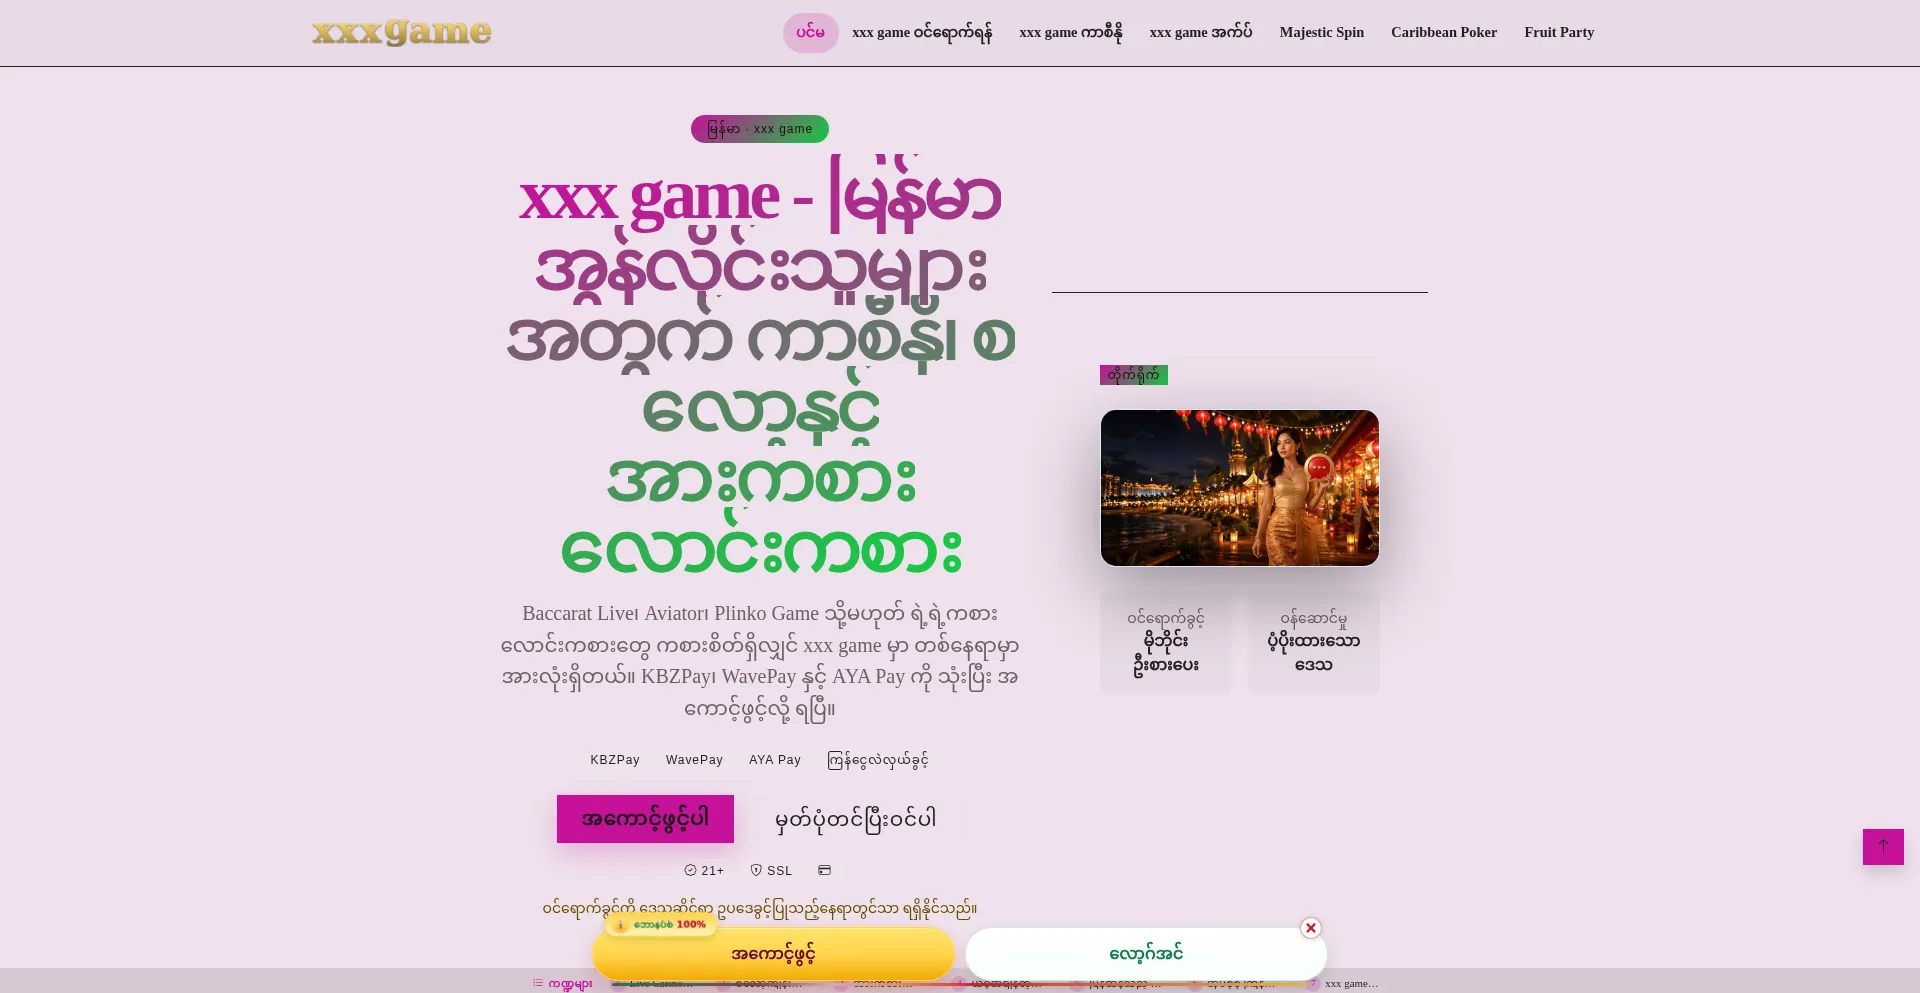Close the floating signup bar

(x=1311, y=928)
